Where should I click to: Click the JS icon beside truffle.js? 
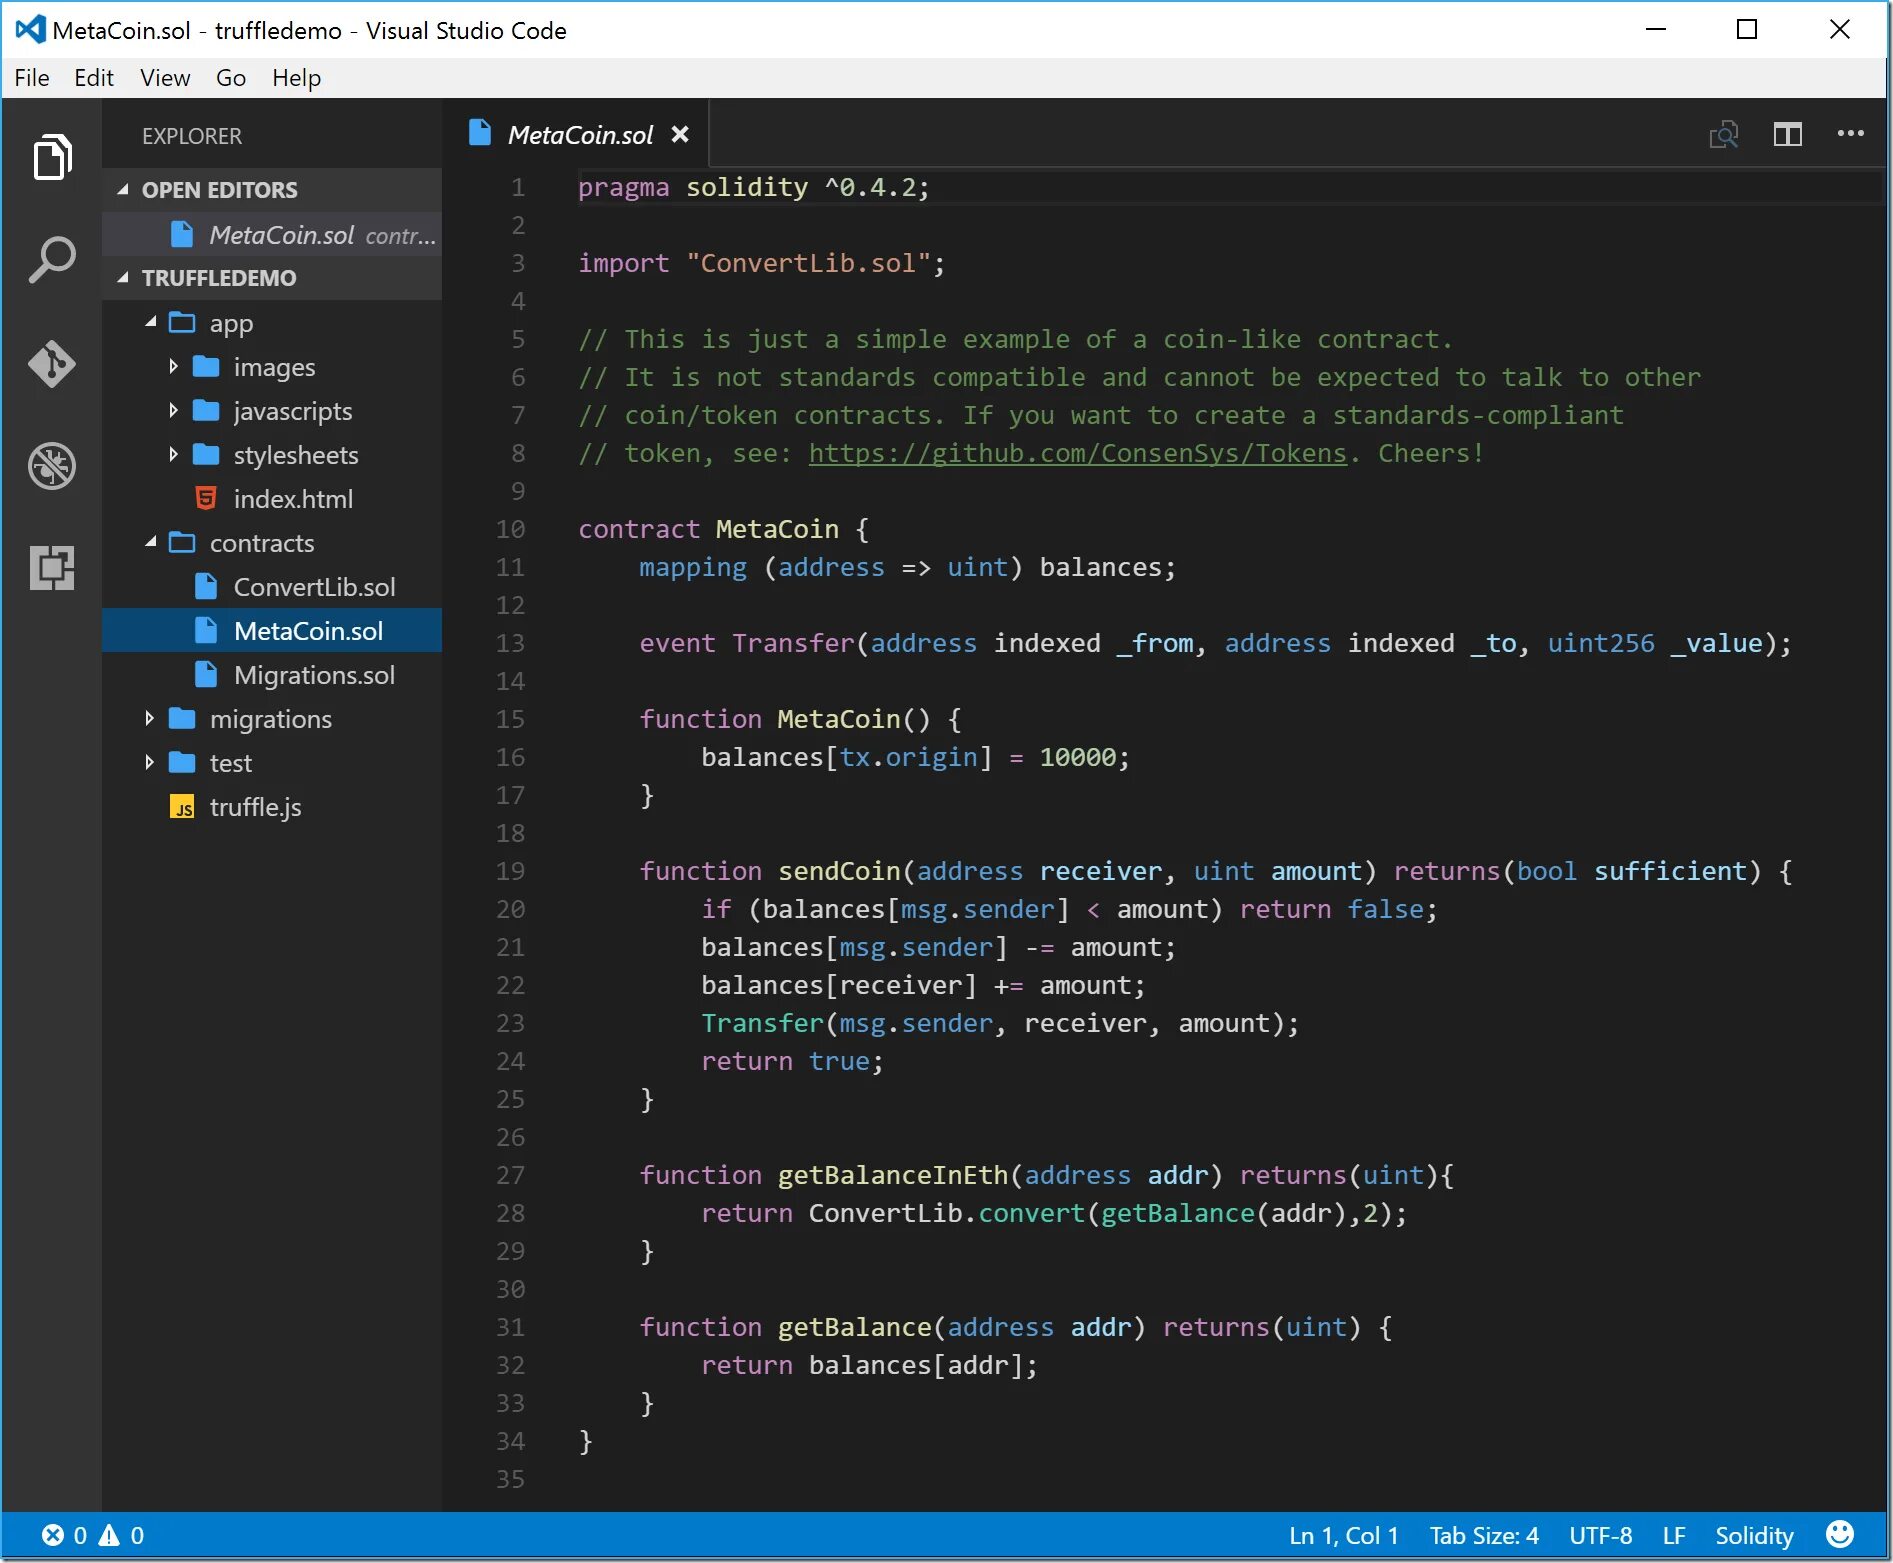(x=182, y=807)
